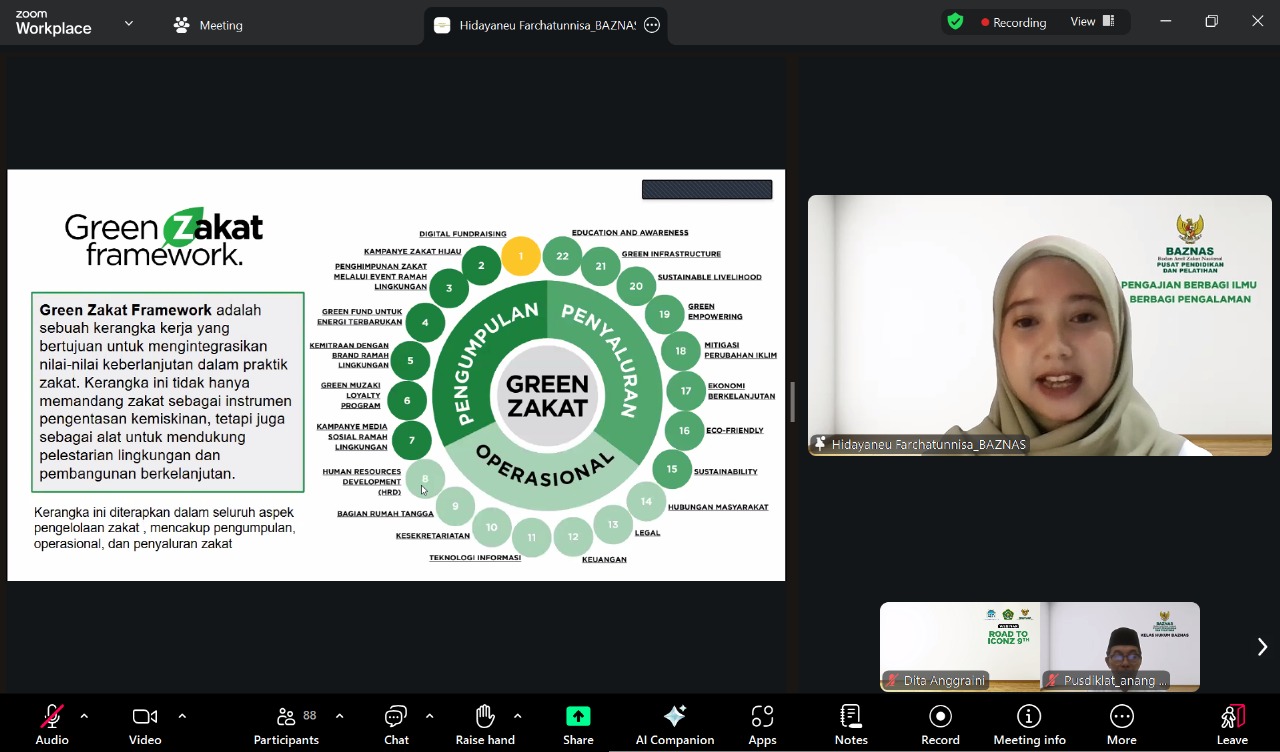The width and height of the screenshot is (1280, 752).
Task: Open AI Companion
Action: 675,724
